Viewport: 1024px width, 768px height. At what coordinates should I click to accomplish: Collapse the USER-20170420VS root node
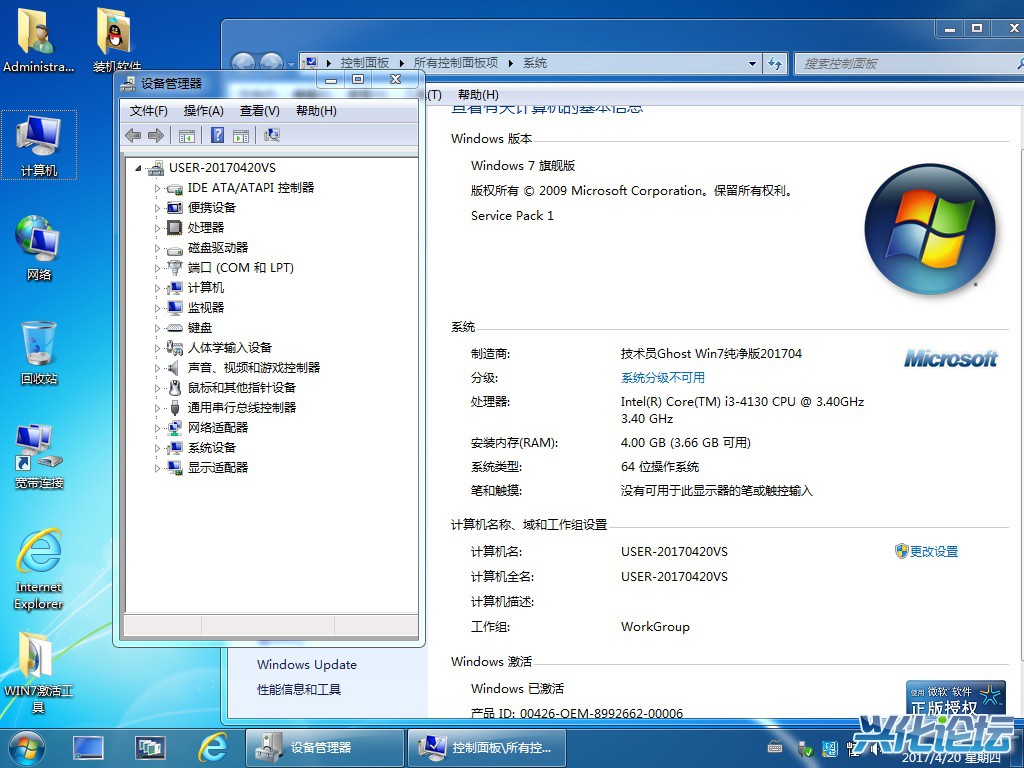click(x=138, y=168)
